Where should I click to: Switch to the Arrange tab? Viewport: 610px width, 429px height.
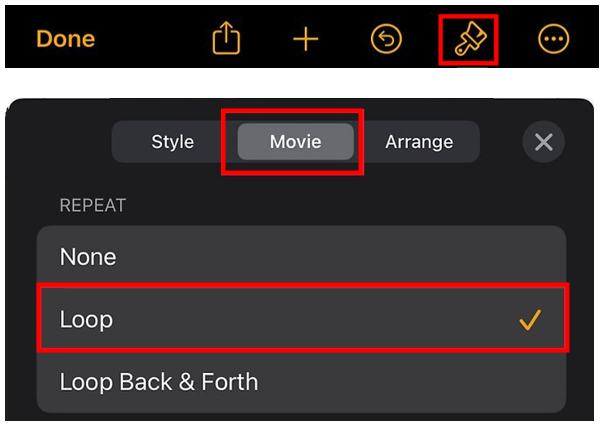[419, 142]
